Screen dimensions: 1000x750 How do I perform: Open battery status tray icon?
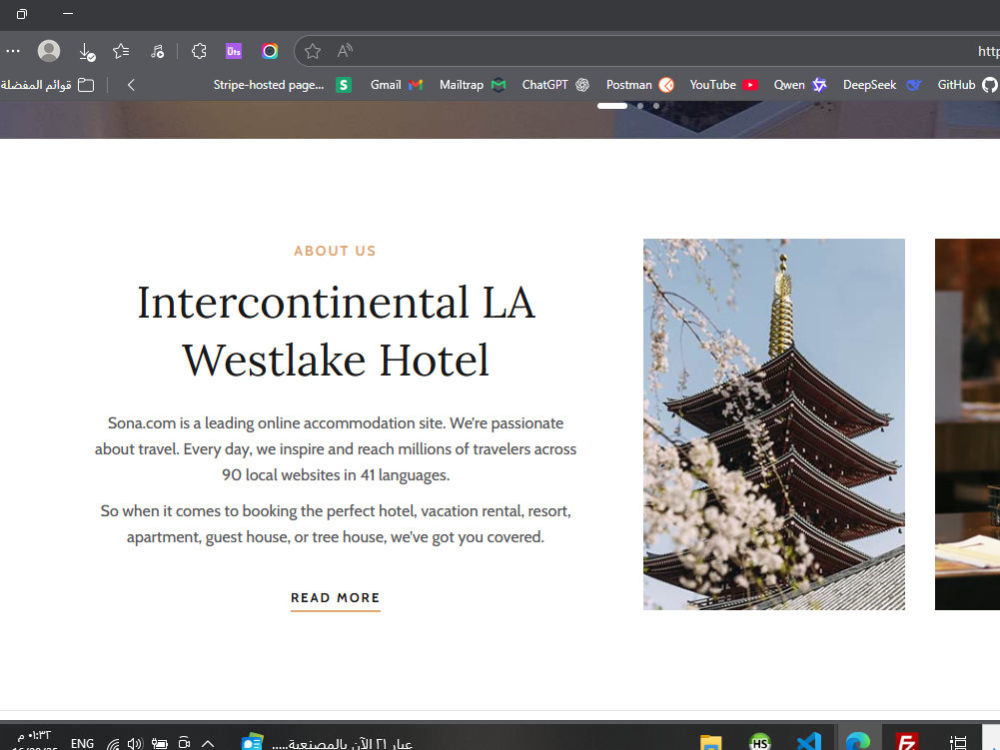[159, 744]
